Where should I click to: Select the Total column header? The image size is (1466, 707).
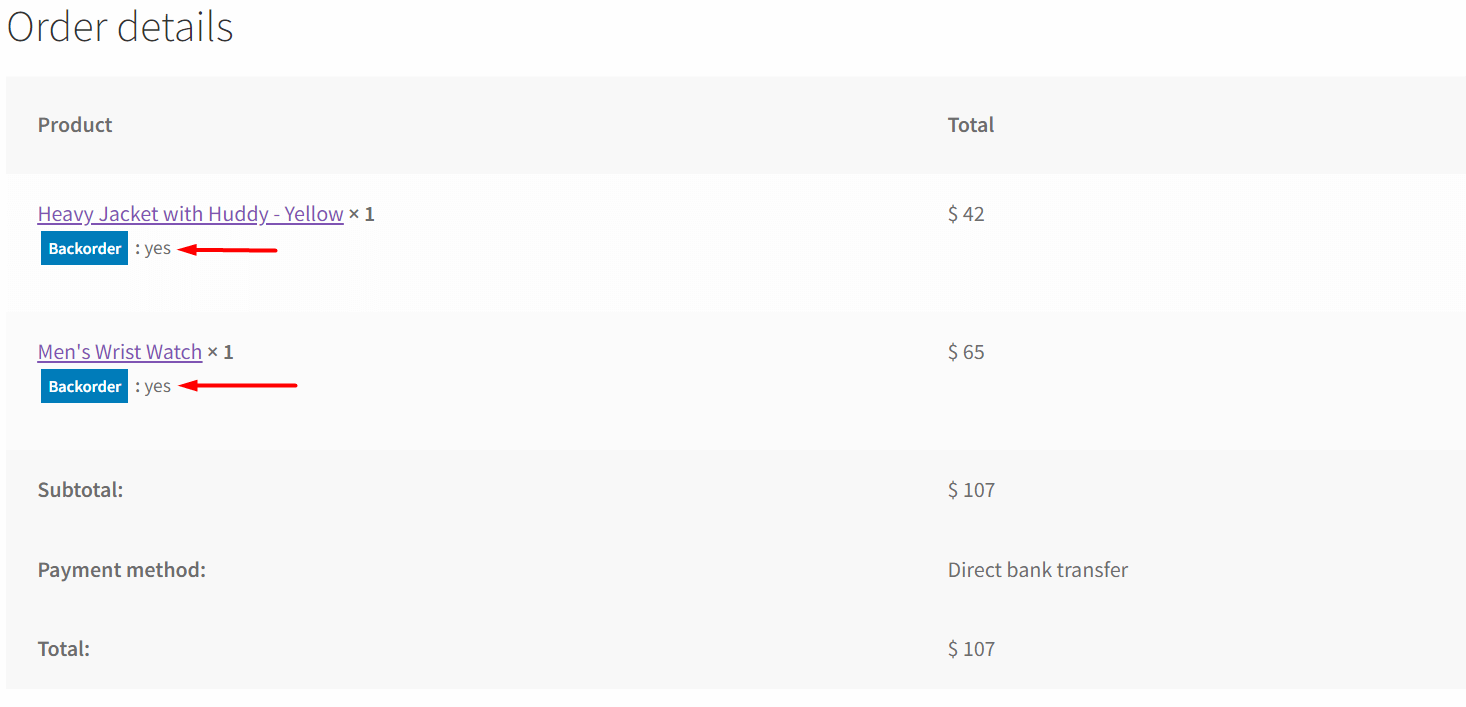[970, 124]
